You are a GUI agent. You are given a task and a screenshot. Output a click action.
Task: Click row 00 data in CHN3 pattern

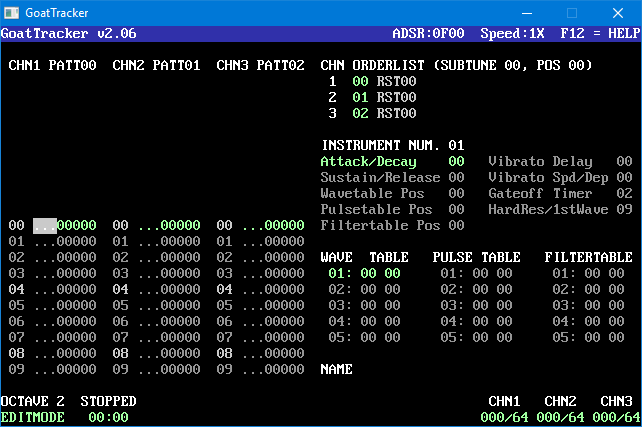(273, 225)
